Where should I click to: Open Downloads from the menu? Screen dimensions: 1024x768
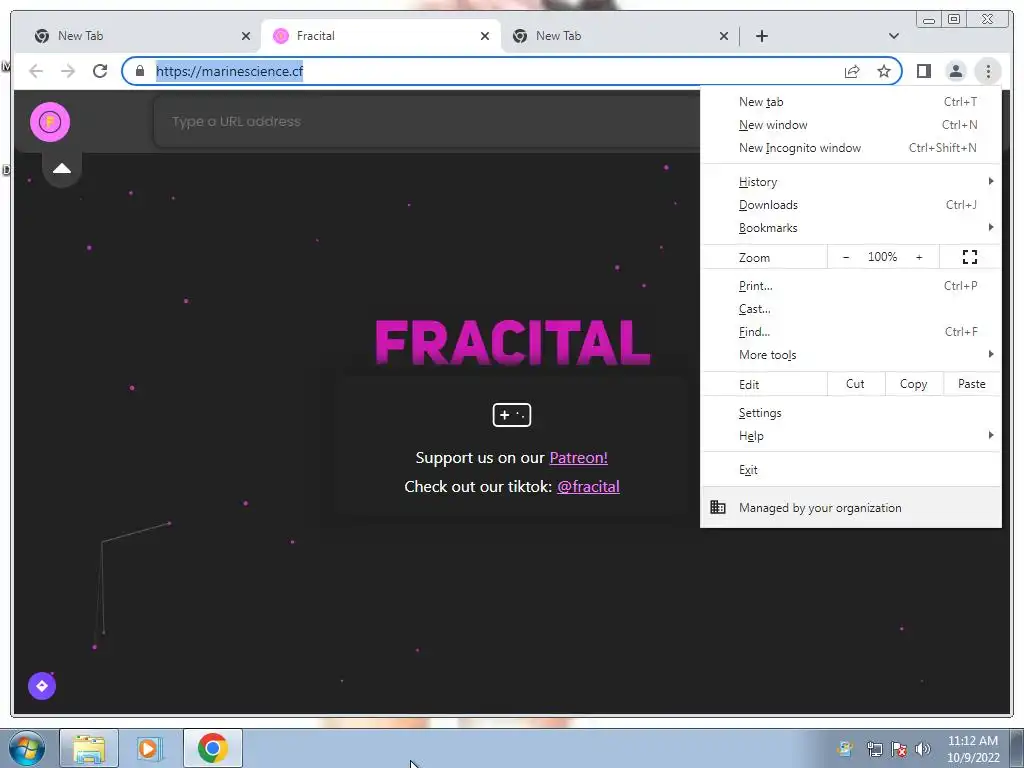click(851, 205)
